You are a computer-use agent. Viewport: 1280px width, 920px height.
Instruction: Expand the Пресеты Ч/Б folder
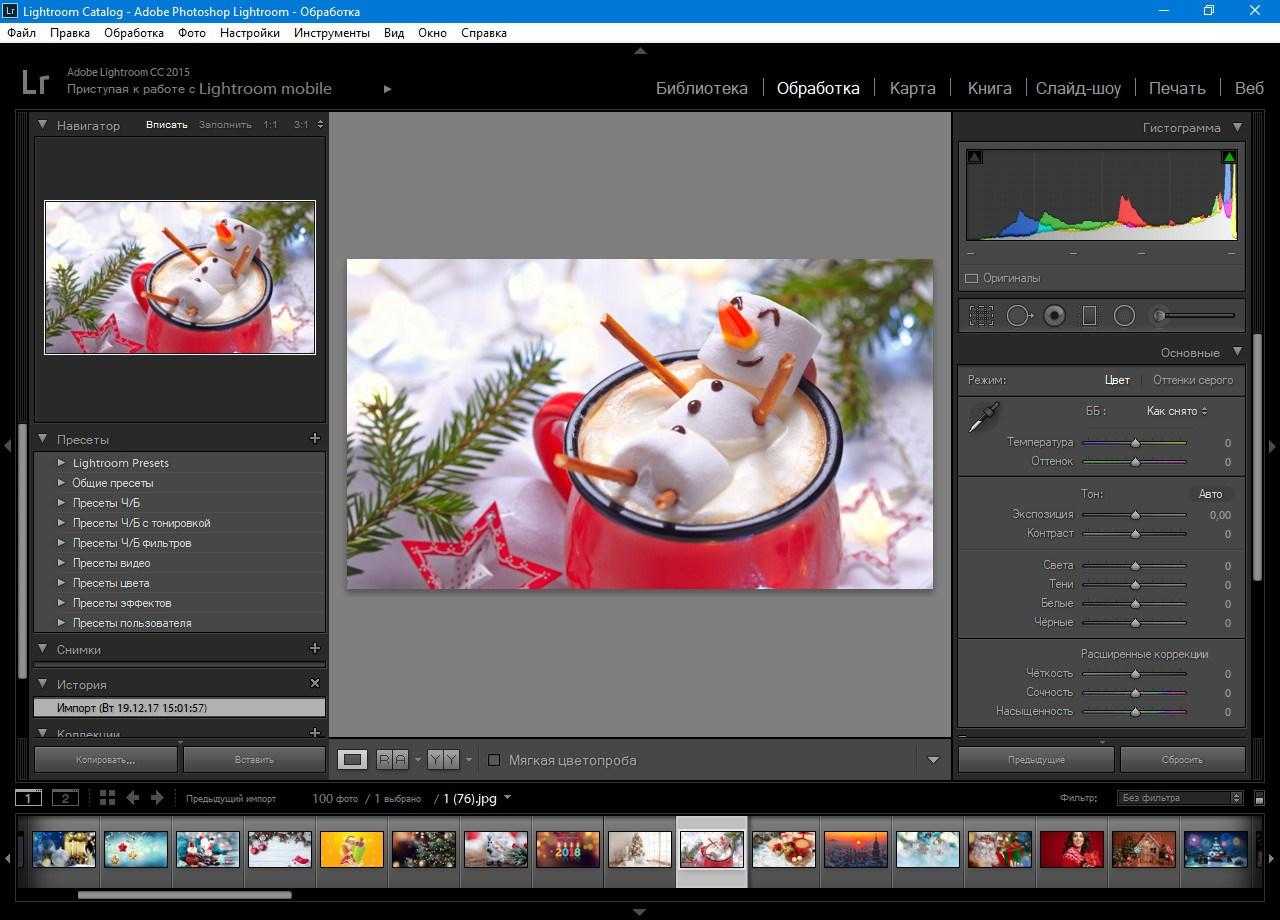61,503
